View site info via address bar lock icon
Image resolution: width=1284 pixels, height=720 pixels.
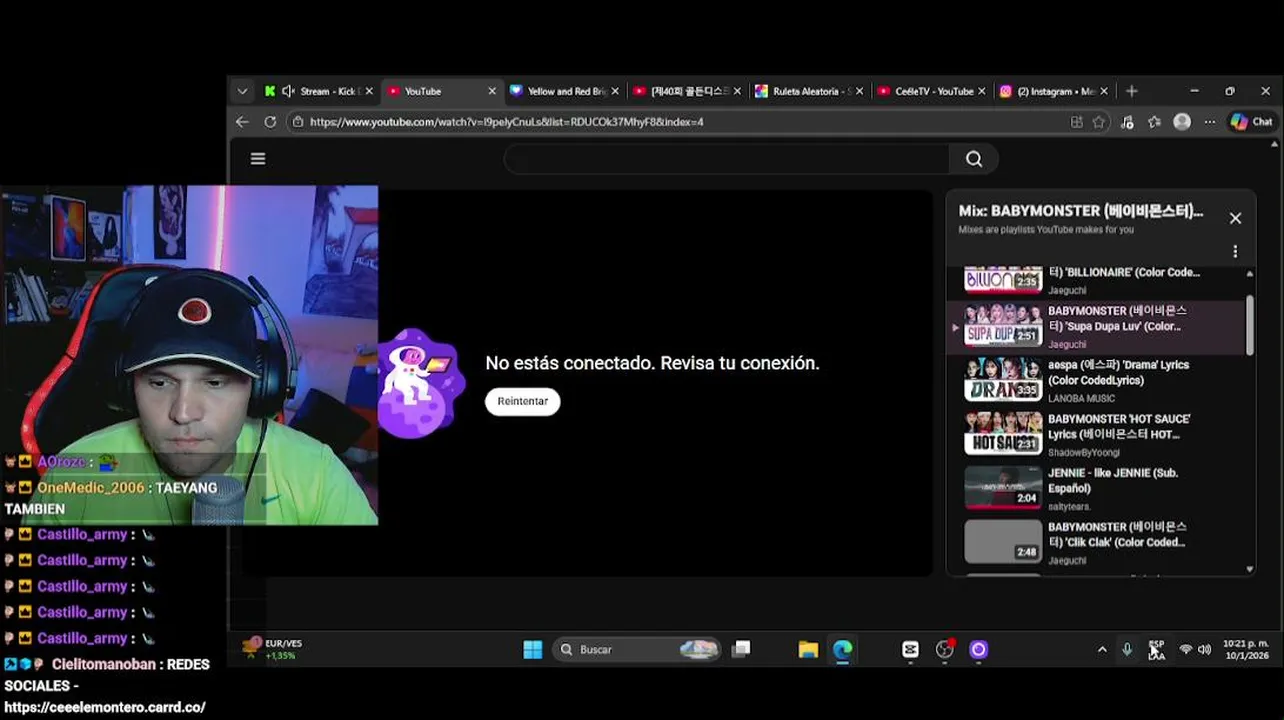pyautogui.click(x=297, y=122)
